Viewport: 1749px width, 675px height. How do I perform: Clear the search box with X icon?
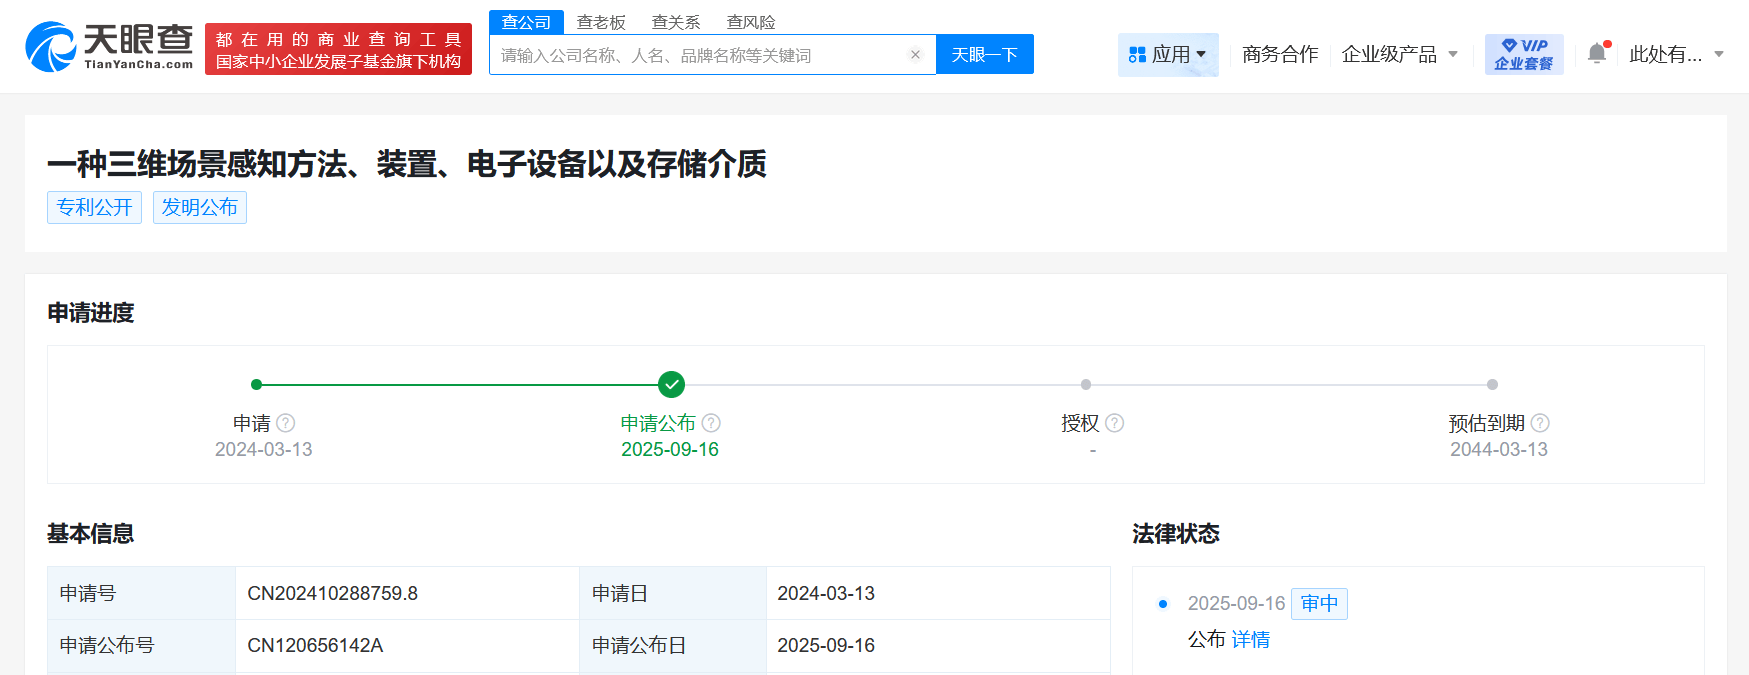tap(915, 55)
